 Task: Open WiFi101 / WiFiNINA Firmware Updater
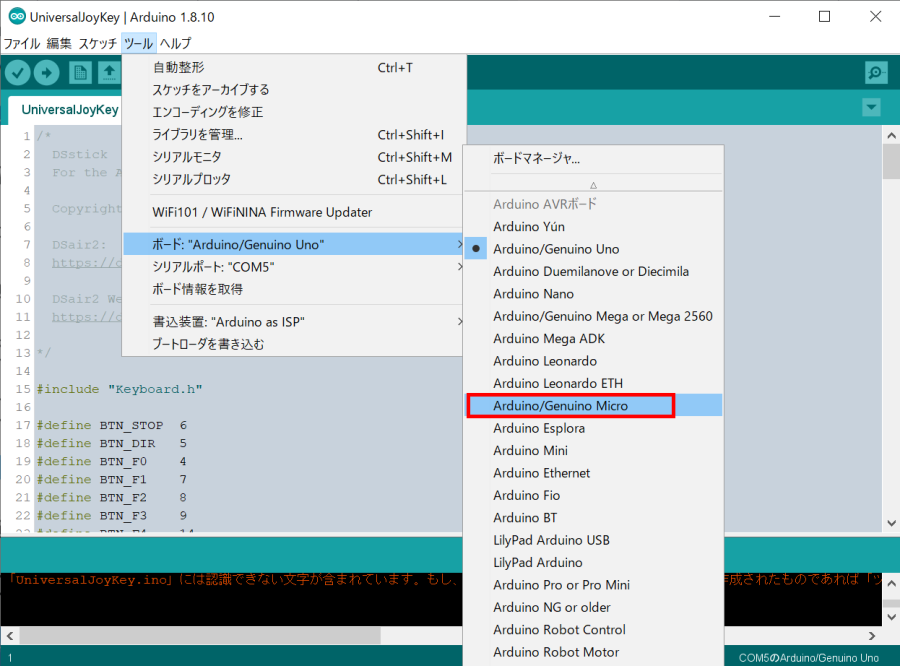pyautogui.click(x=292, y=212)
